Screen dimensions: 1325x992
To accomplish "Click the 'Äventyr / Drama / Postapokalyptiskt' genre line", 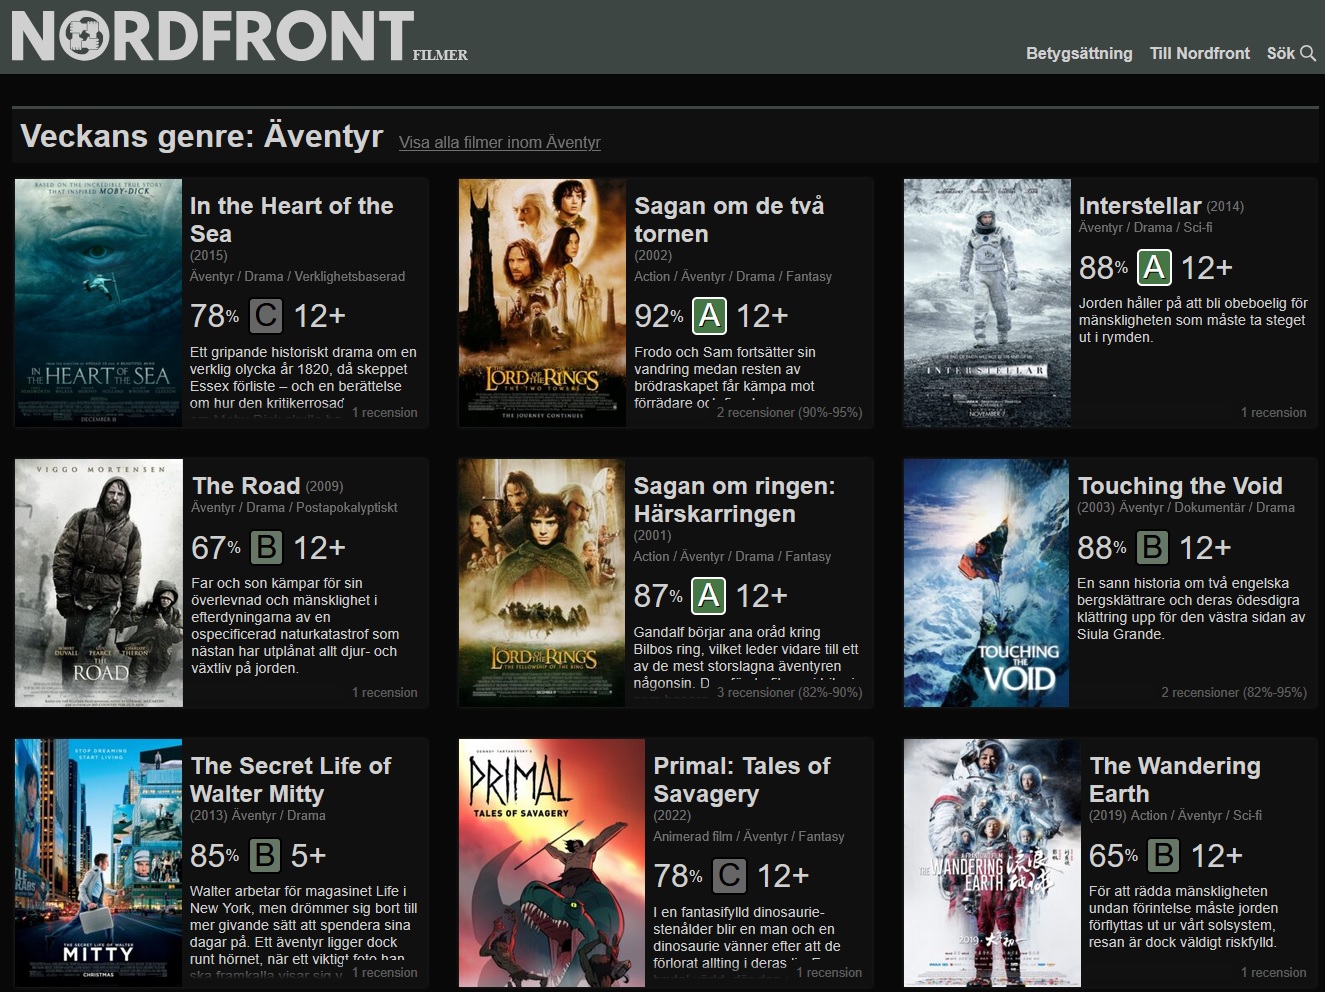I will 294,508.
